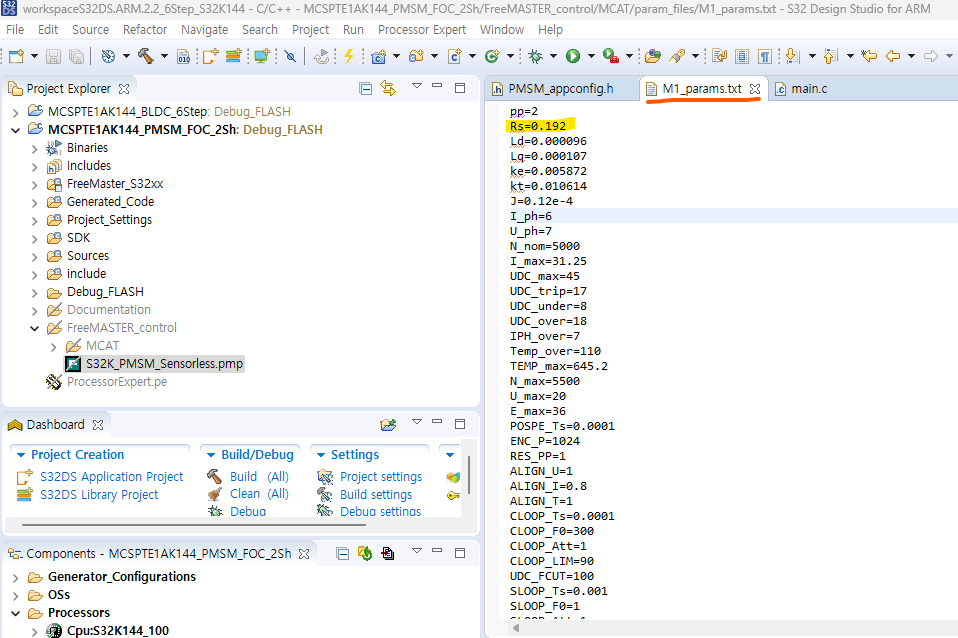Click the Last Edit Location icon
The image size is (958, 638).
[868, 56]
